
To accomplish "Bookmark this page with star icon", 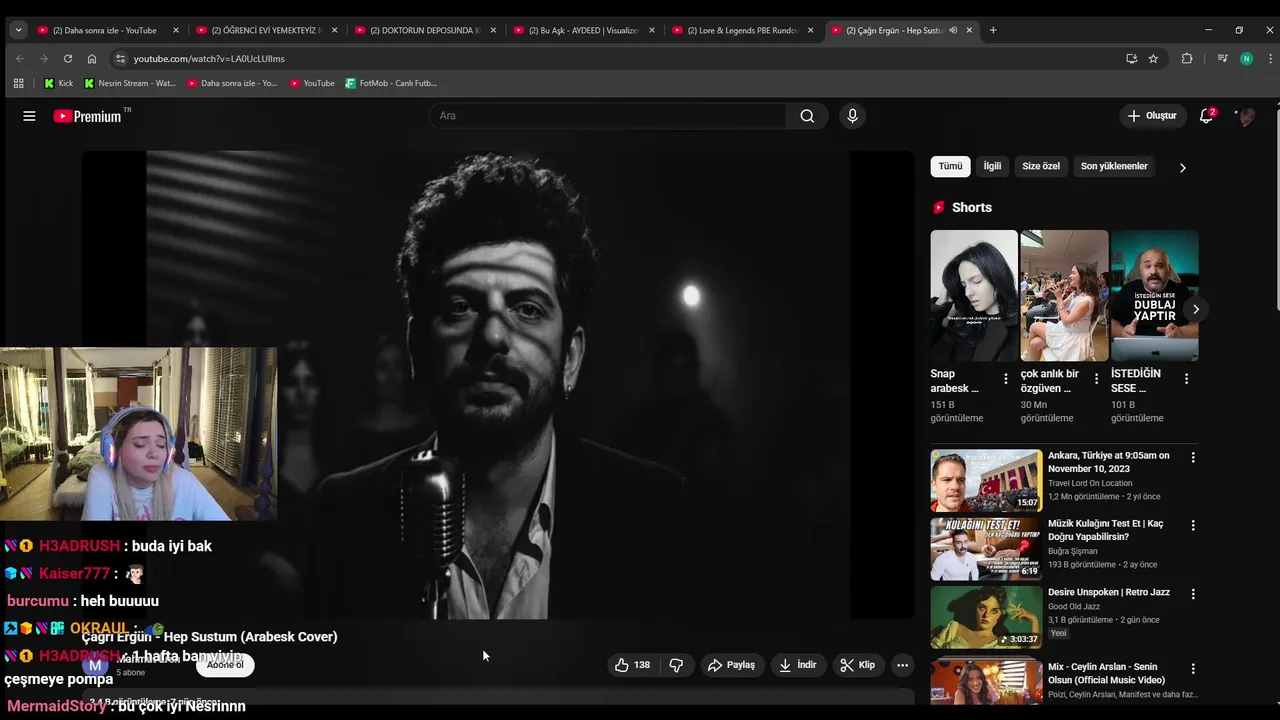I will click(1153, 59).
